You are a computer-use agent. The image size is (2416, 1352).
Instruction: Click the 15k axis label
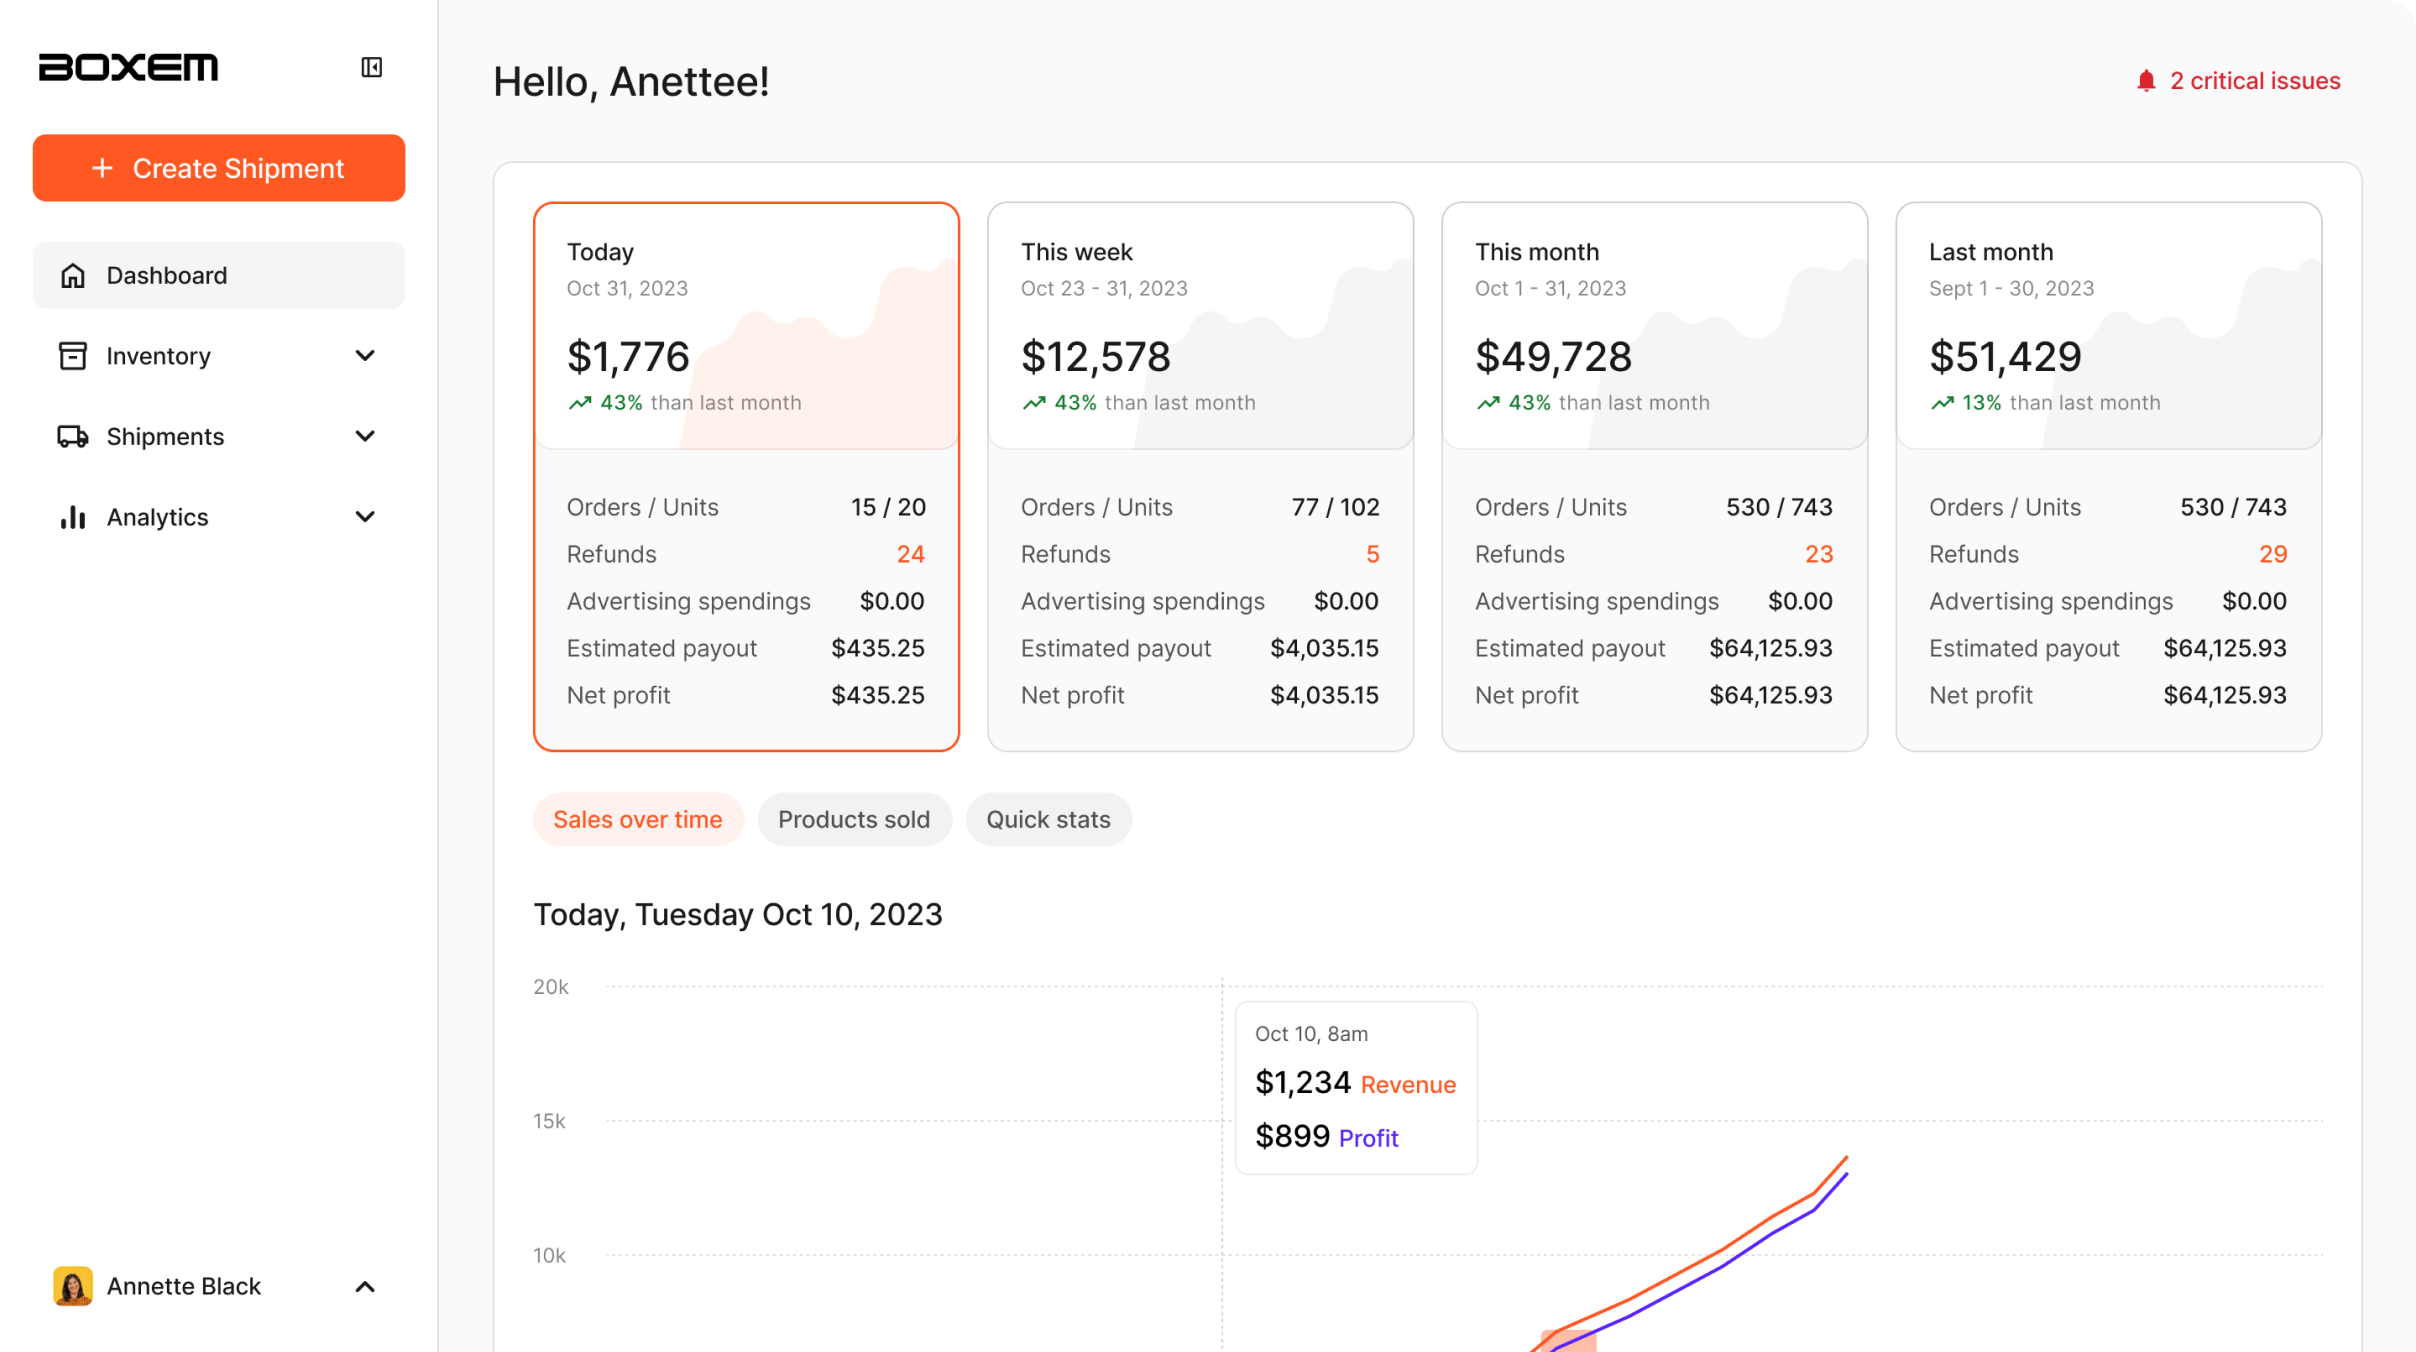(549, 1121)
